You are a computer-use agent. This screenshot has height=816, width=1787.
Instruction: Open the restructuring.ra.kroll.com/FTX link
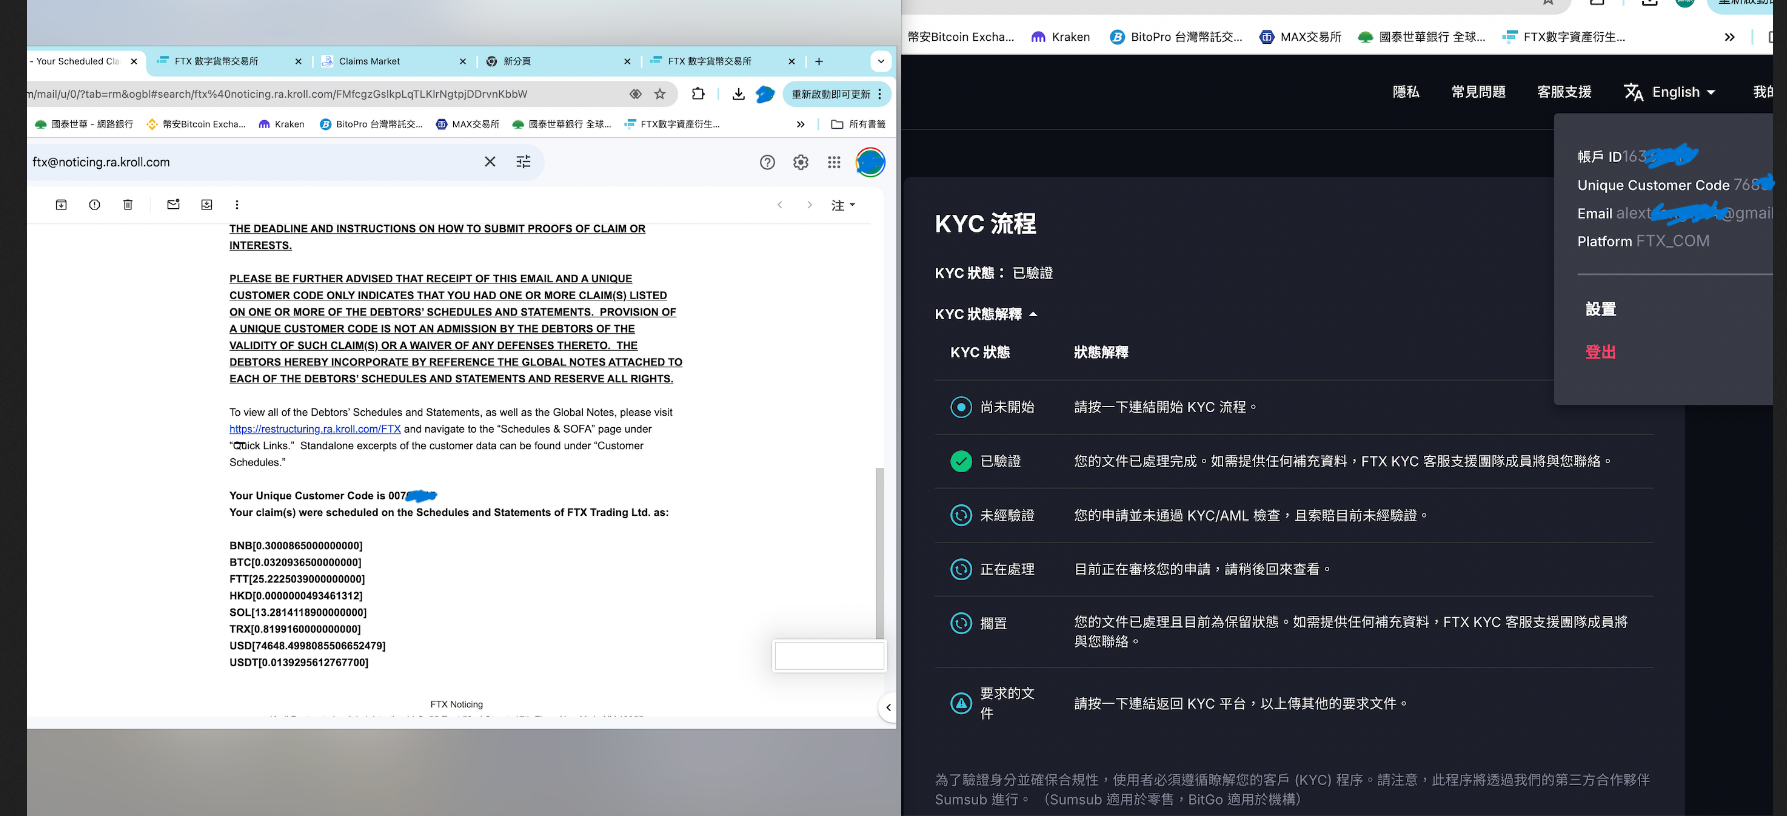coord(315,429)
